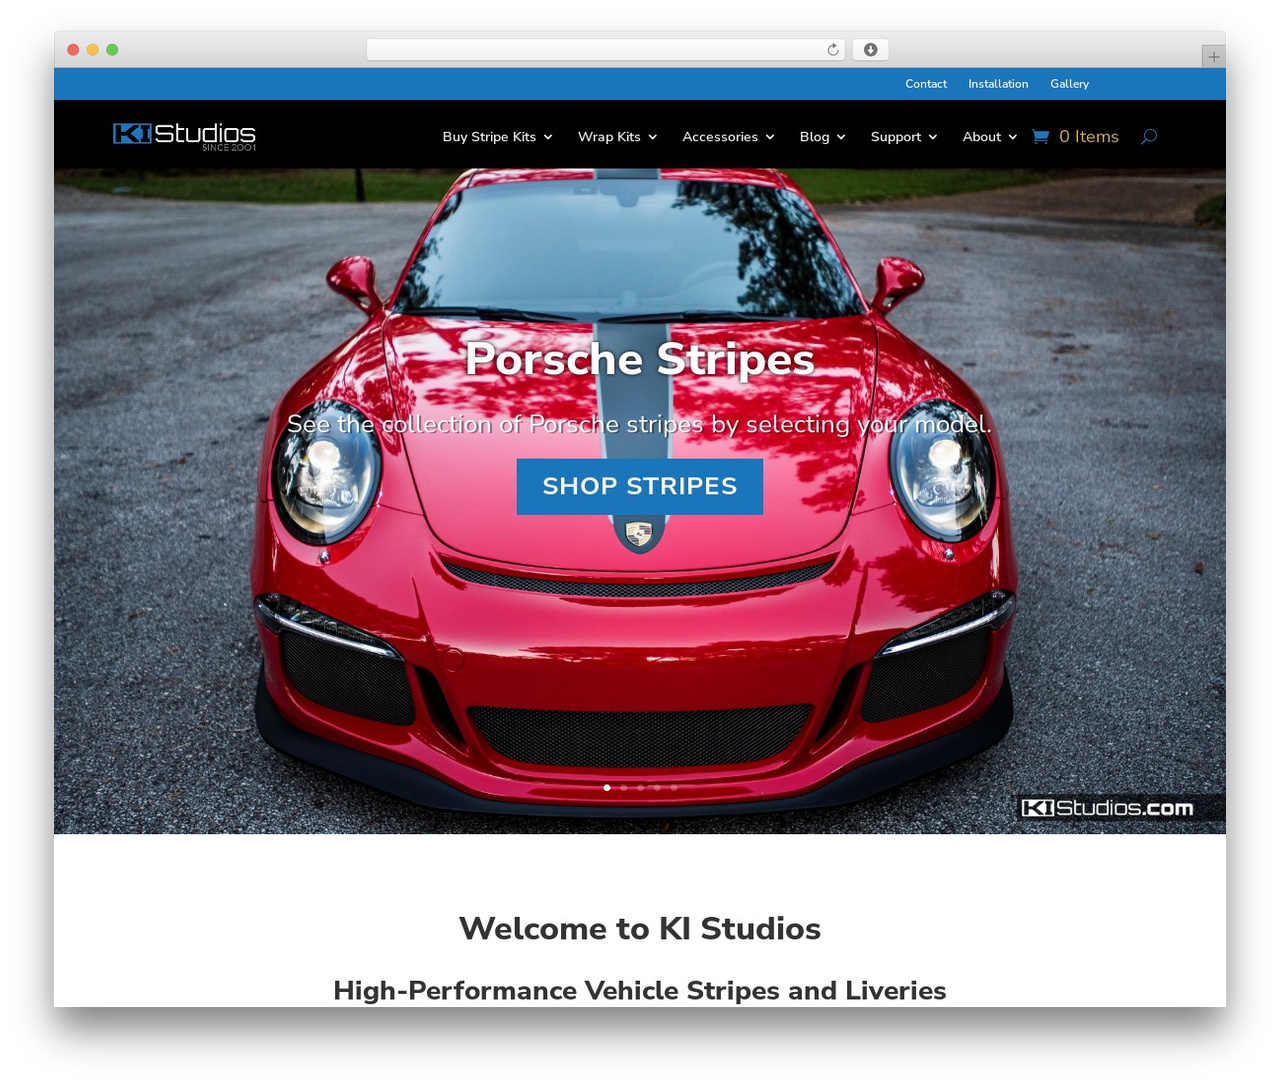Expand the Blog dropdown chevron
Screen dimensions: 1280x1084
[841, 137]
